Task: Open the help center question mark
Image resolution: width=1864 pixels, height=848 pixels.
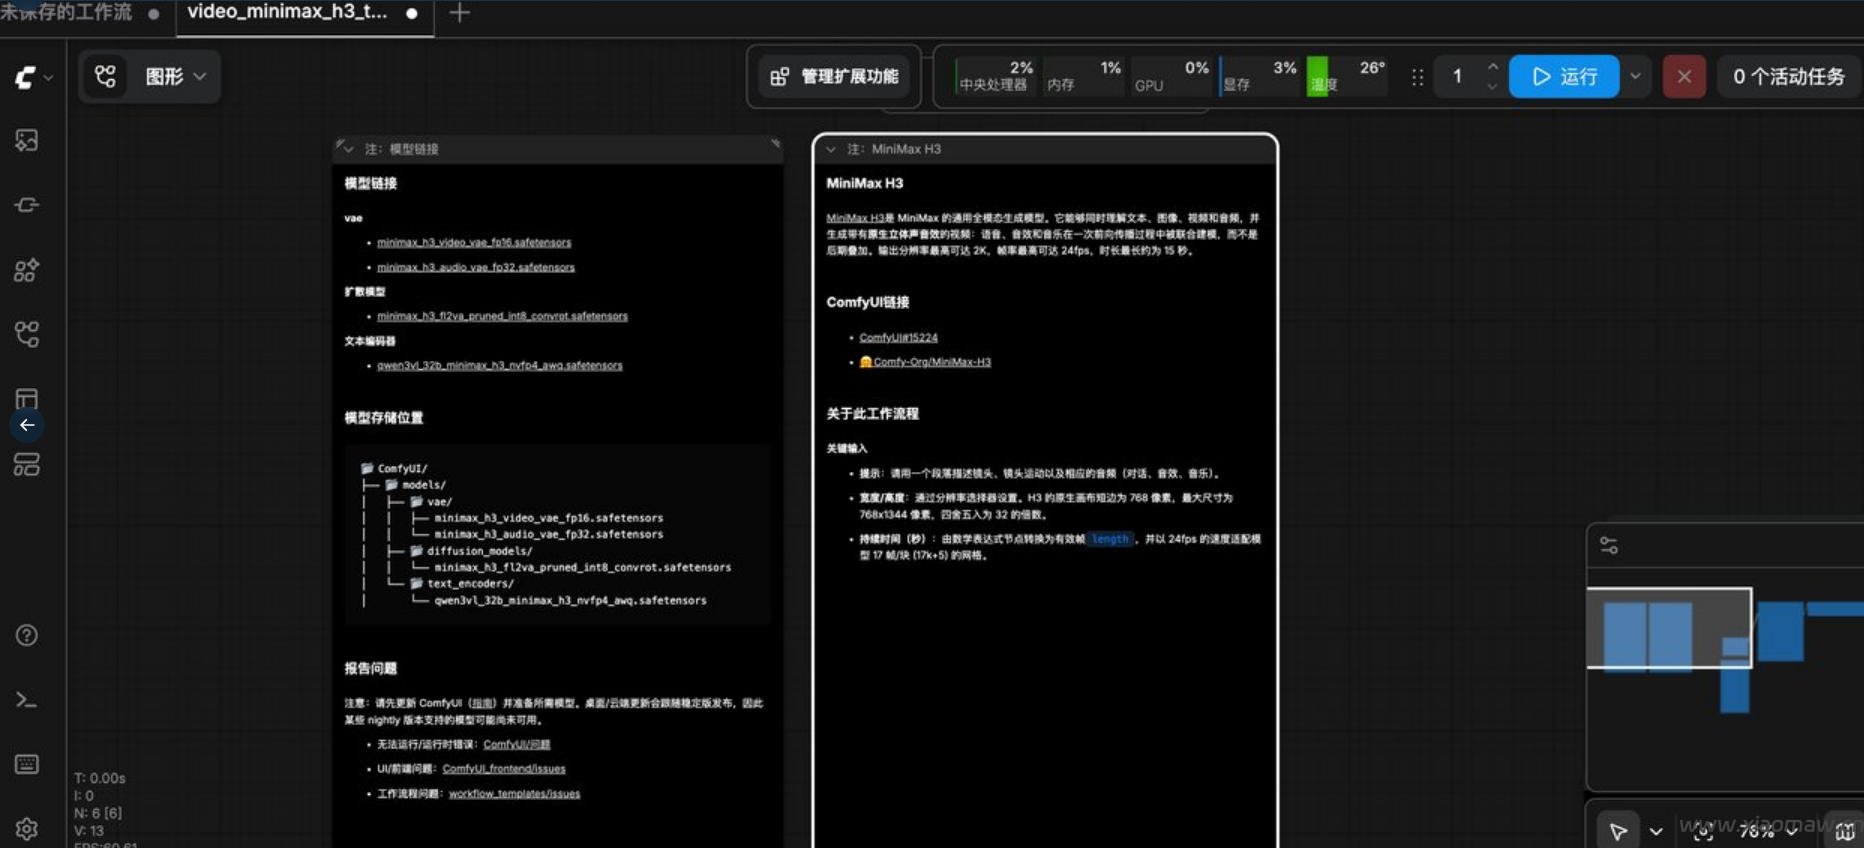Action: [27, 635]
